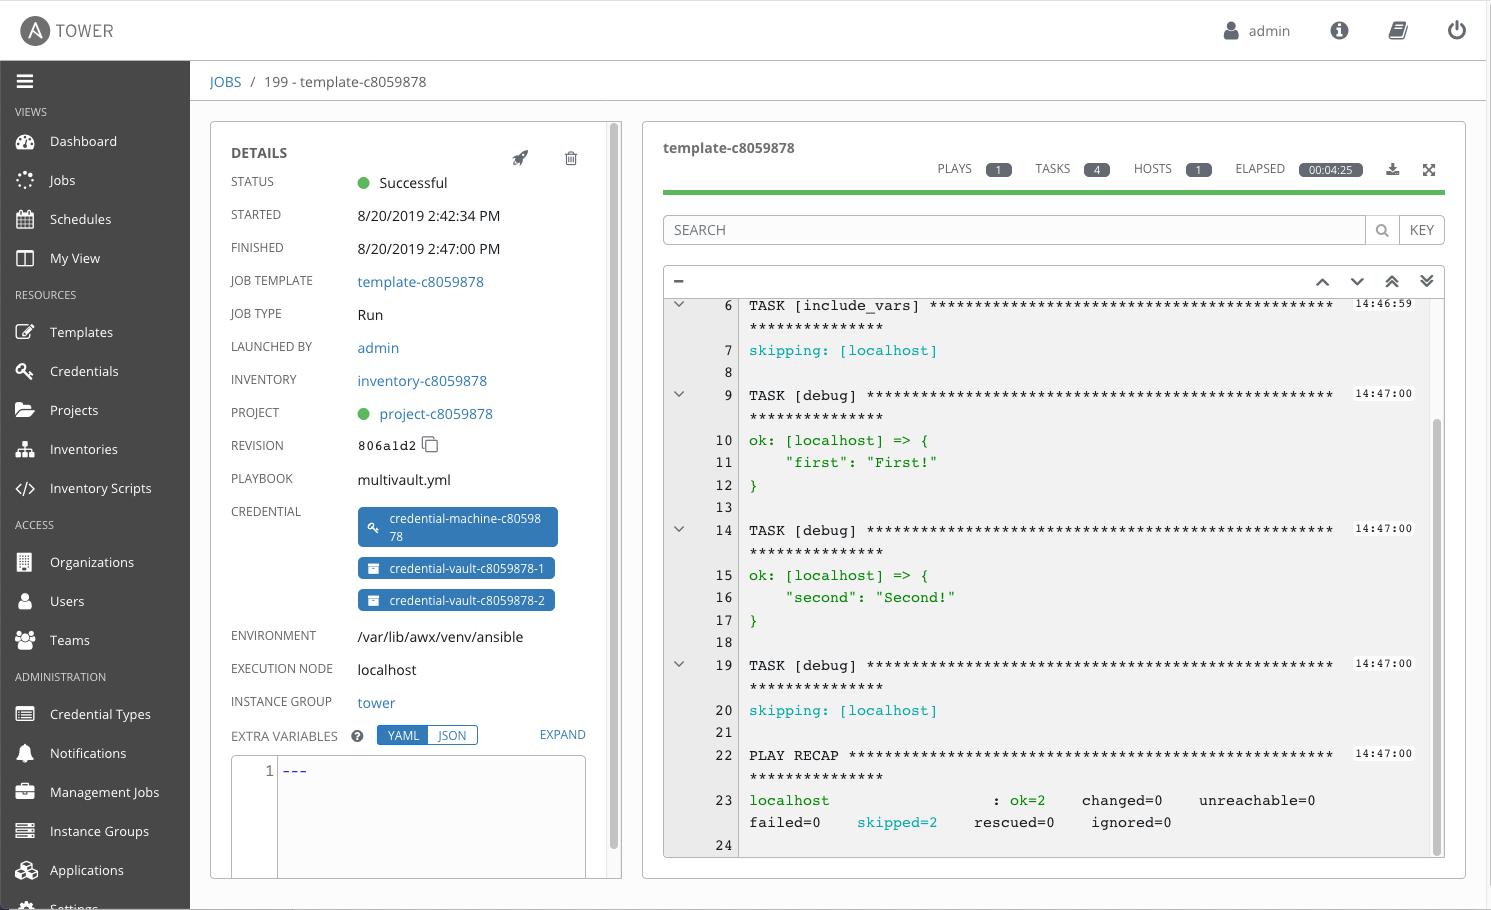Image resolution: width=1491 pixels, height=910 pixels.
Task: Collapse the include_vars task at line 6
Action: point(679,304)
